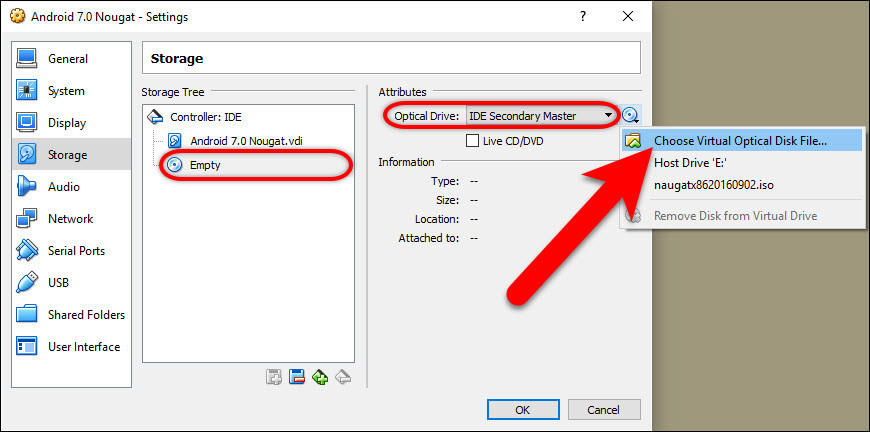The width and height of the screenshot is (870, 432).
Task: Click the add storage attachment icon
Action: click(274, 378)
